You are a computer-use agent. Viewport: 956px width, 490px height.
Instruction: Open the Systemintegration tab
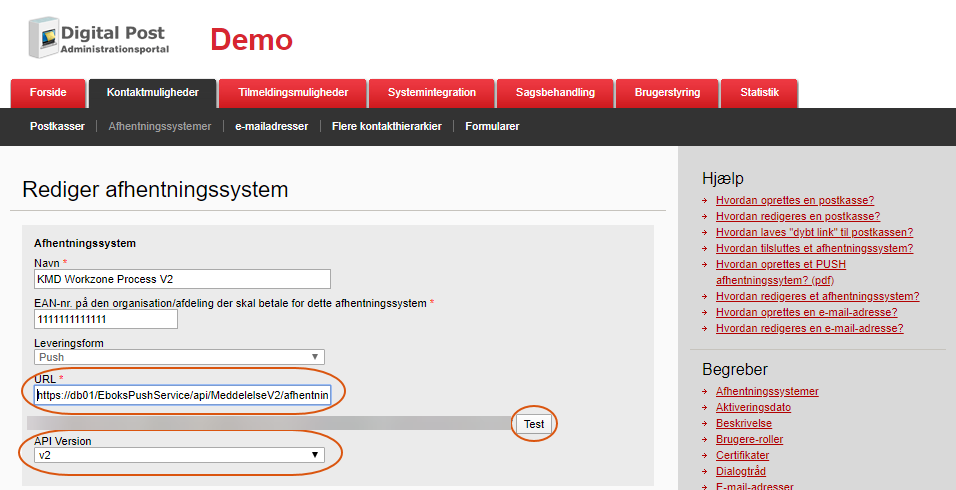pos(432,93)
